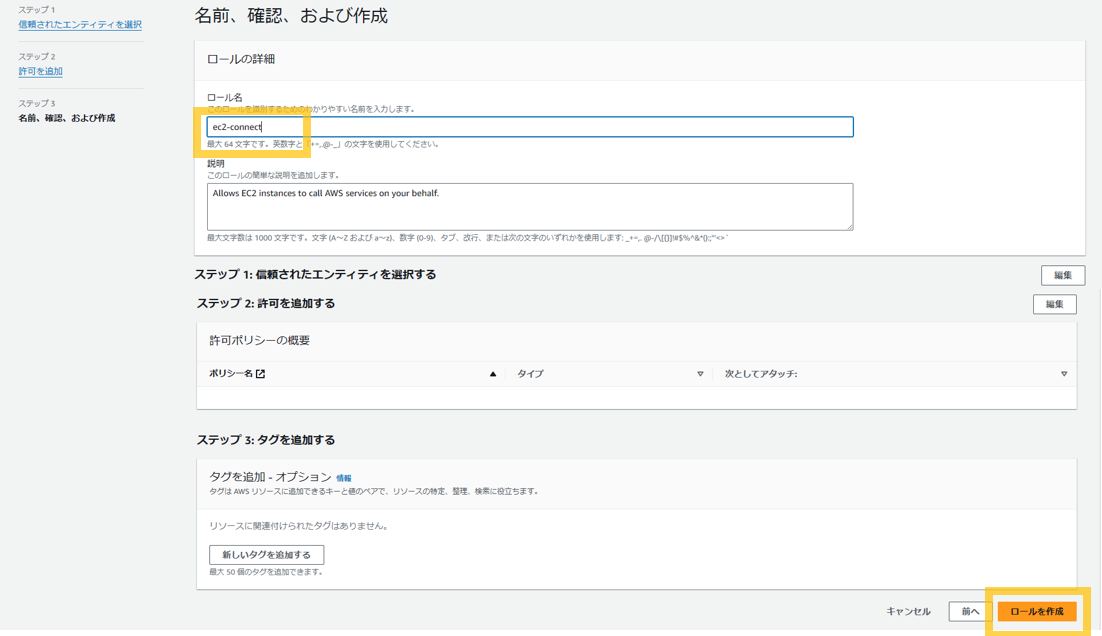The width and height of the screenshot is (1102, 636).
Task: Click the sort arrow for 次としてアタッチ column
Action: tap(1063, 374)
